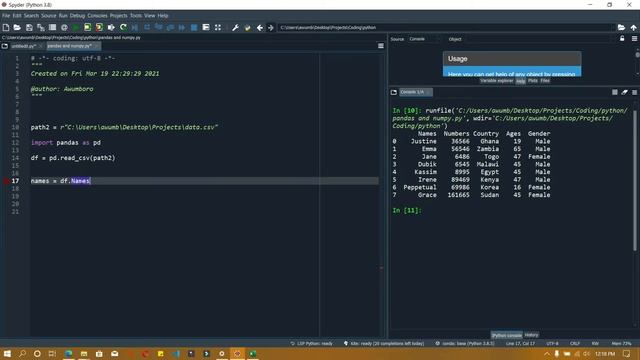Image resolution: width=640 pixels, height=360 pixels.
Task: Show hidden system tray icons
Action: [547, 353]
